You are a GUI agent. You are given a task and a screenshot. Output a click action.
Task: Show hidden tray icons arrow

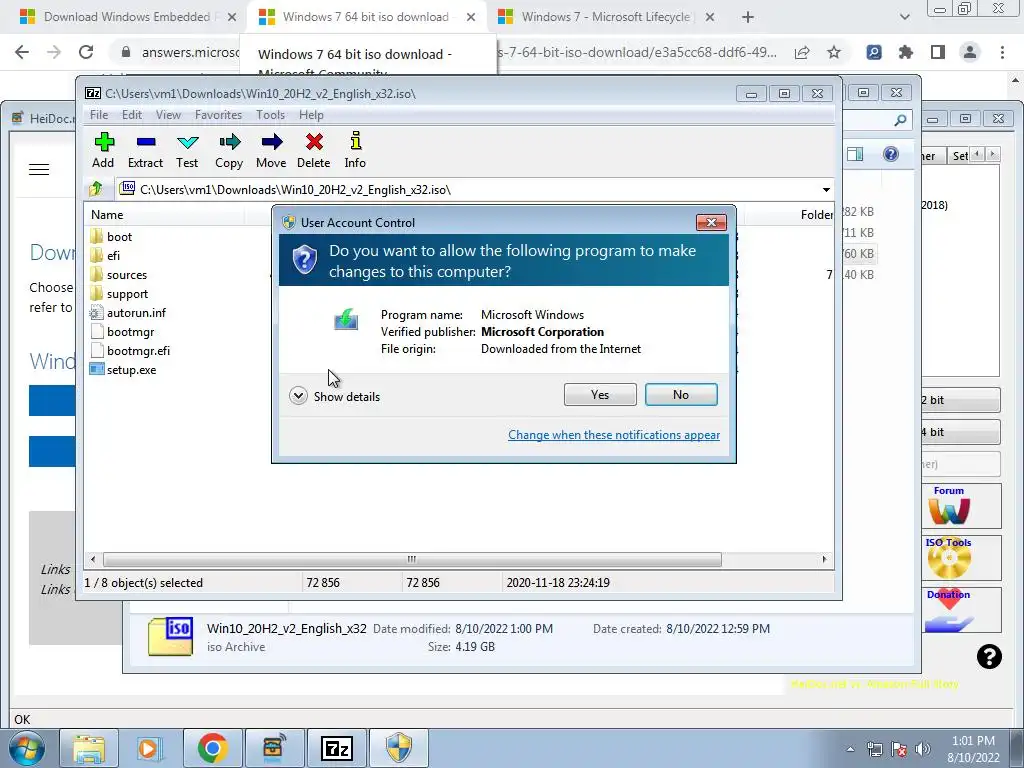[850, 749]
